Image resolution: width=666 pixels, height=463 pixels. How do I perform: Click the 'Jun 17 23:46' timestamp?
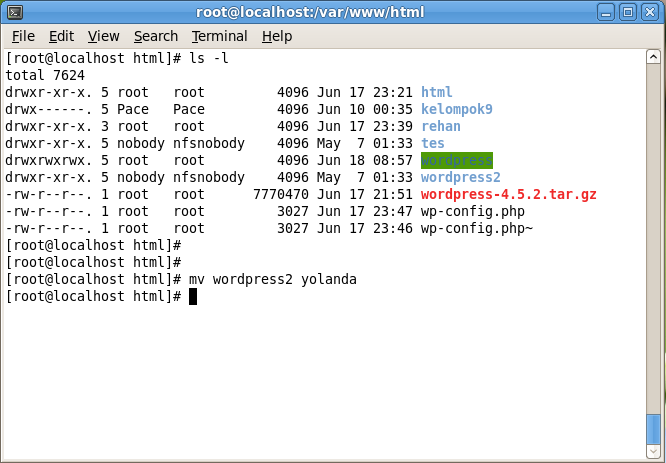point(364,228)
